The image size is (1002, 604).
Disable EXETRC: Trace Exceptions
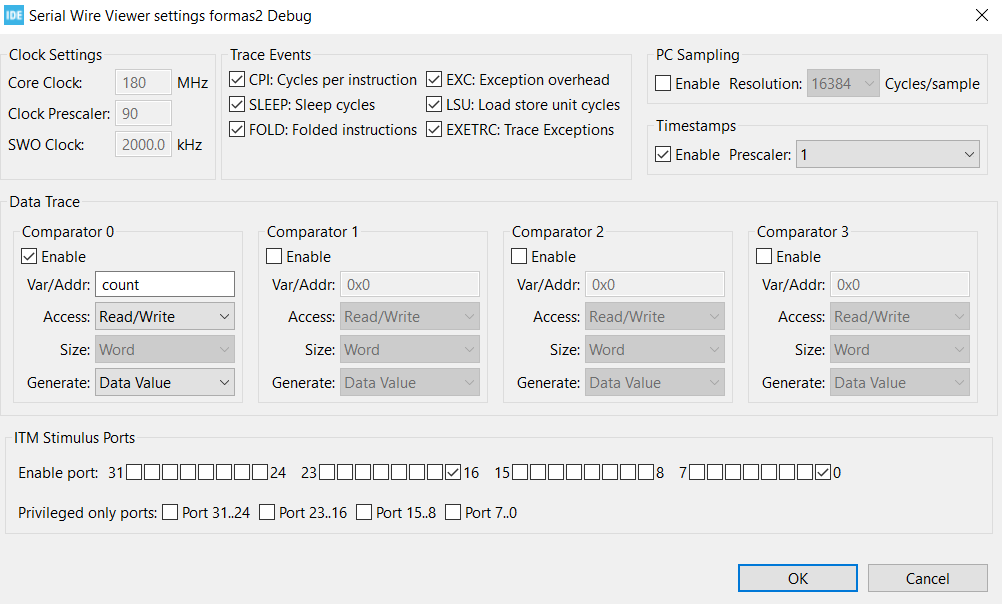pos(434,129)
